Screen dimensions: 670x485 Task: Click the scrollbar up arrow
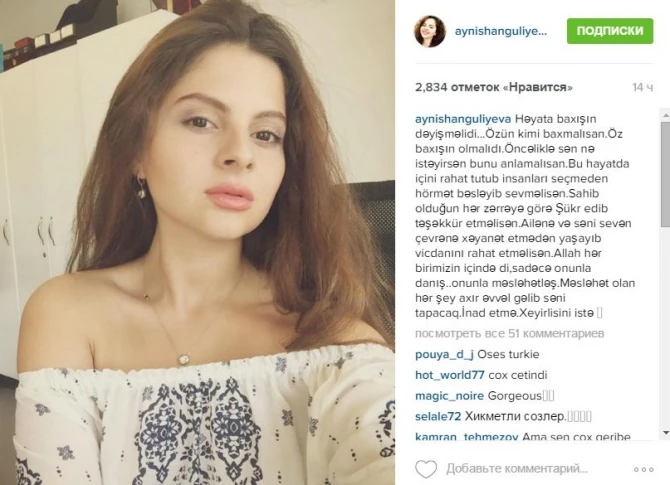(x=666, y=115)
